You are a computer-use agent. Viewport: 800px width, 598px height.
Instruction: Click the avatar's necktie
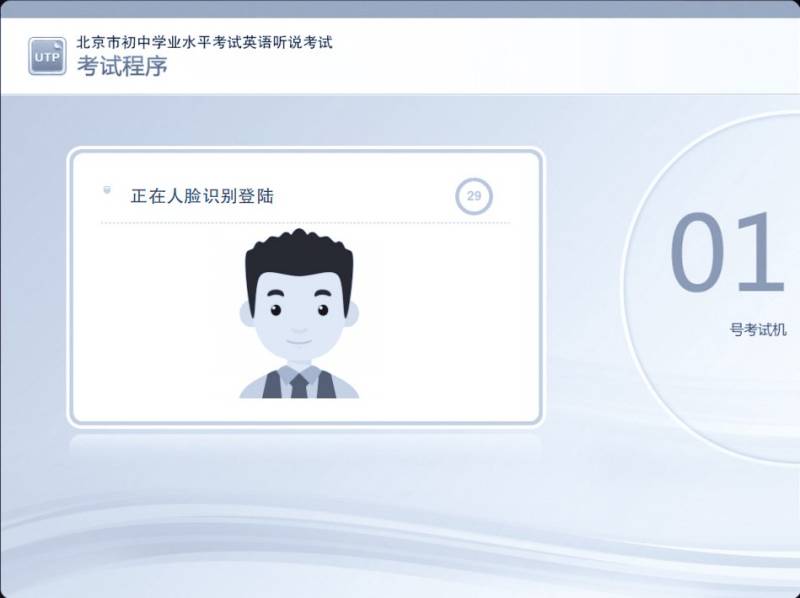299,386
